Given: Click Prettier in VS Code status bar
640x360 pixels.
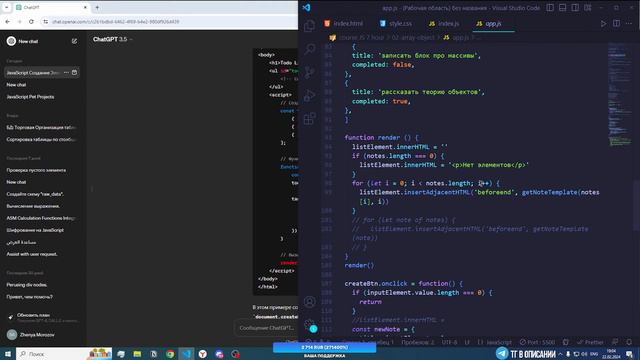Looking at the screenshot, I should click(590, 342).
